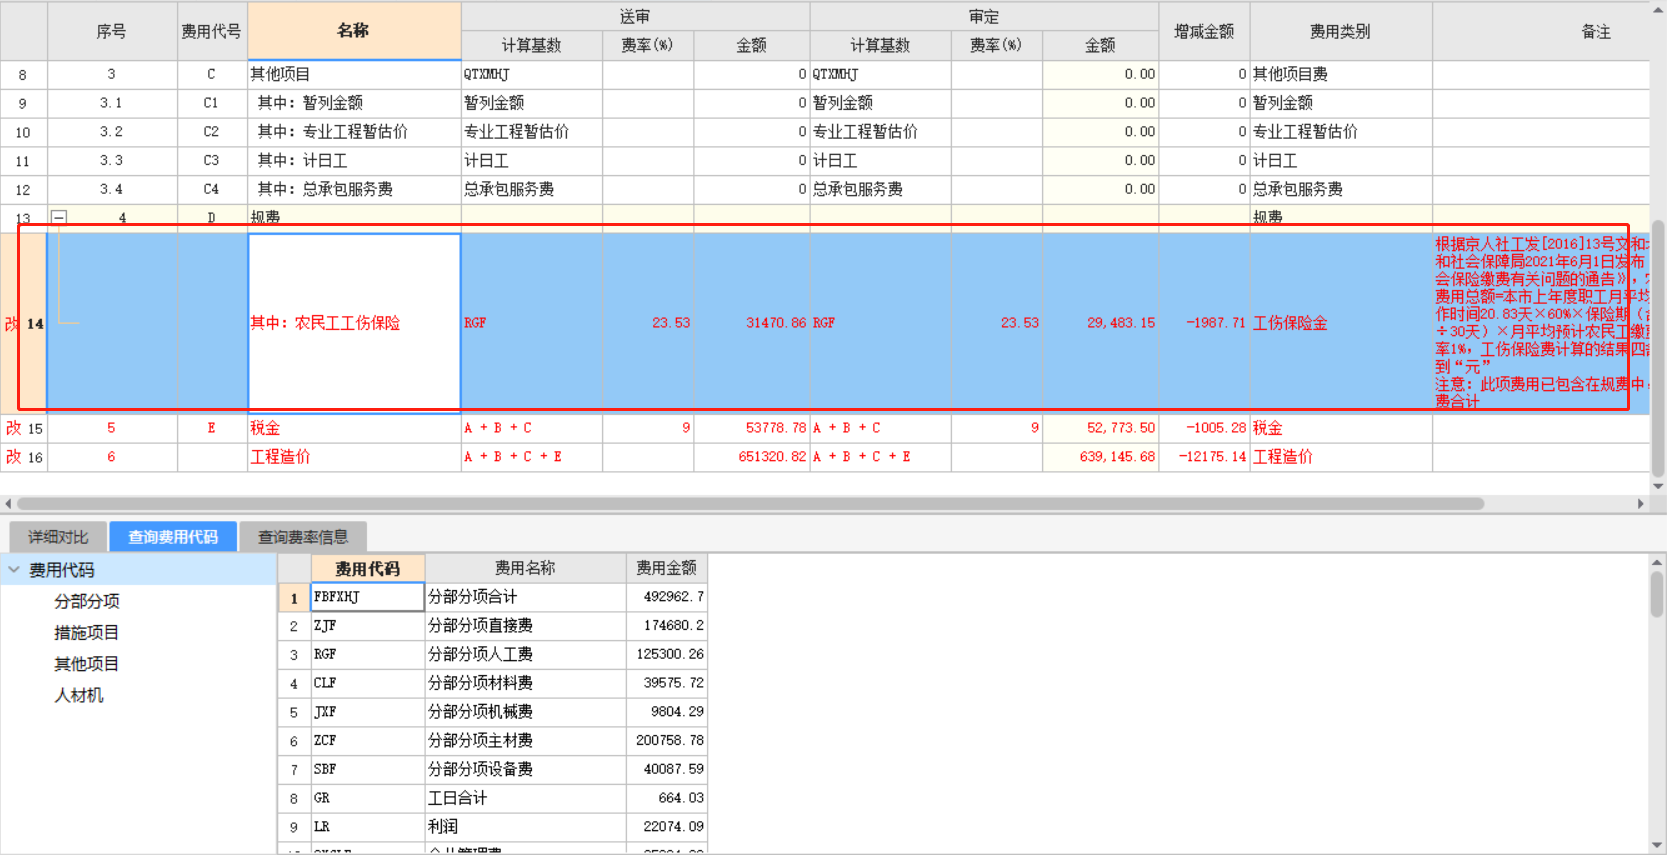Viewport: 1668px width, 855px height.
Task: Click the 费用代码 column header in lower table
Action: (x=368, y=568)
